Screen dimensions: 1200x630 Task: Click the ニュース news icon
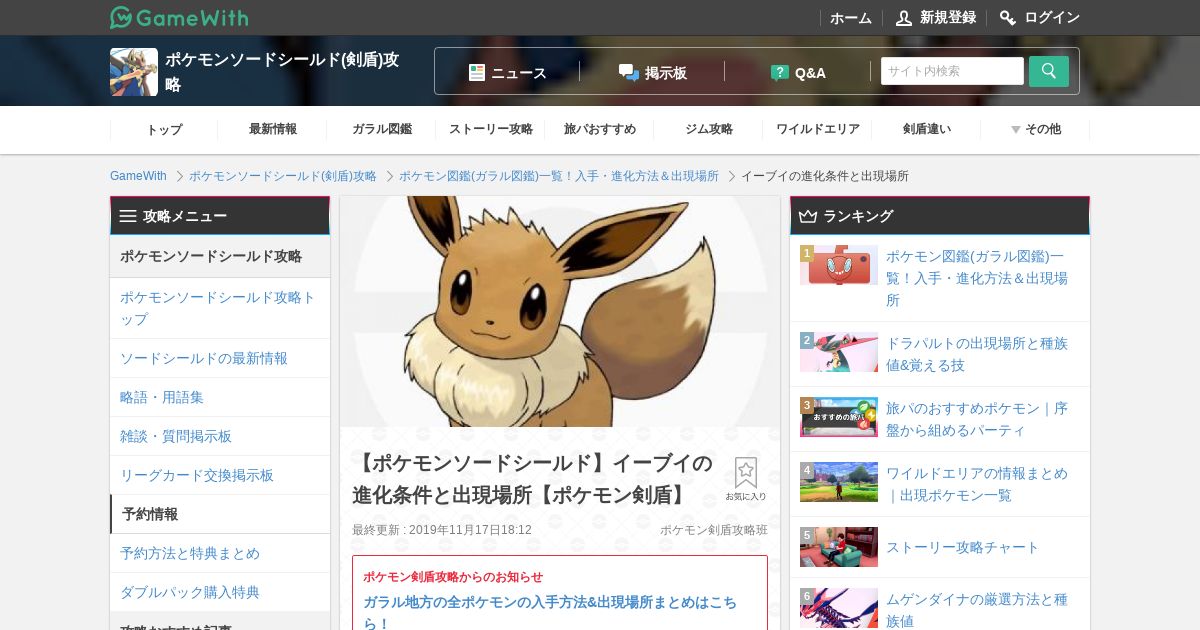click(x=477, y=72)
